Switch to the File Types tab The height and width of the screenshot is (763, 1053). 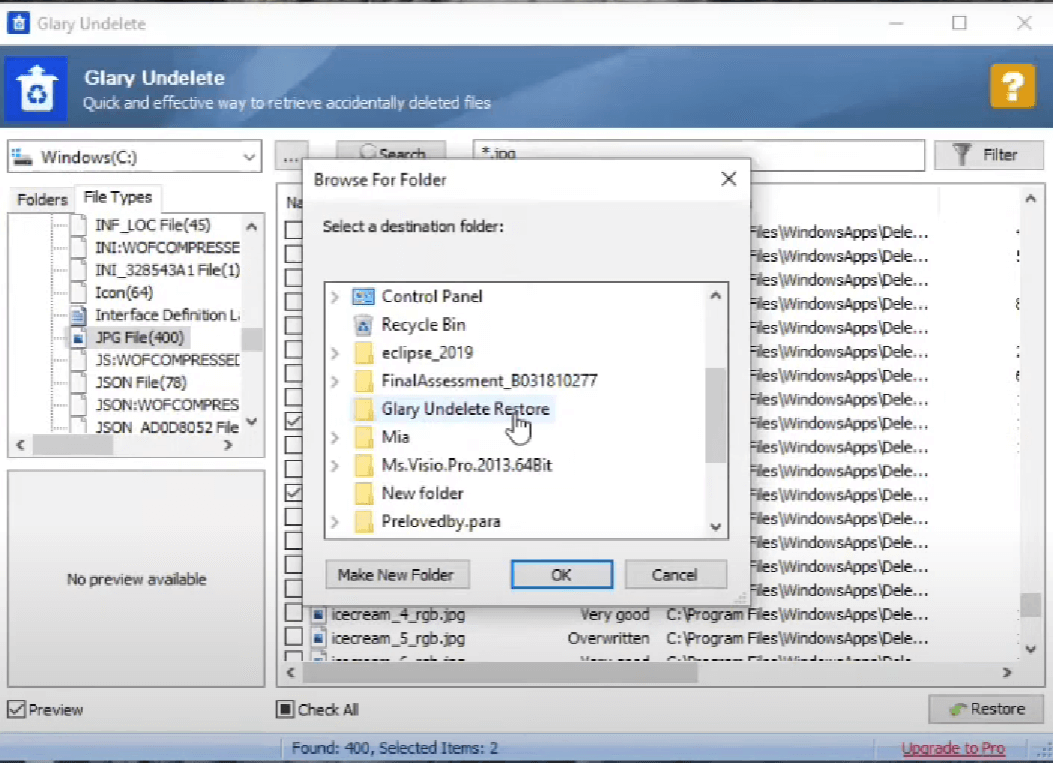pyautogui.click(x=118, y=197)
